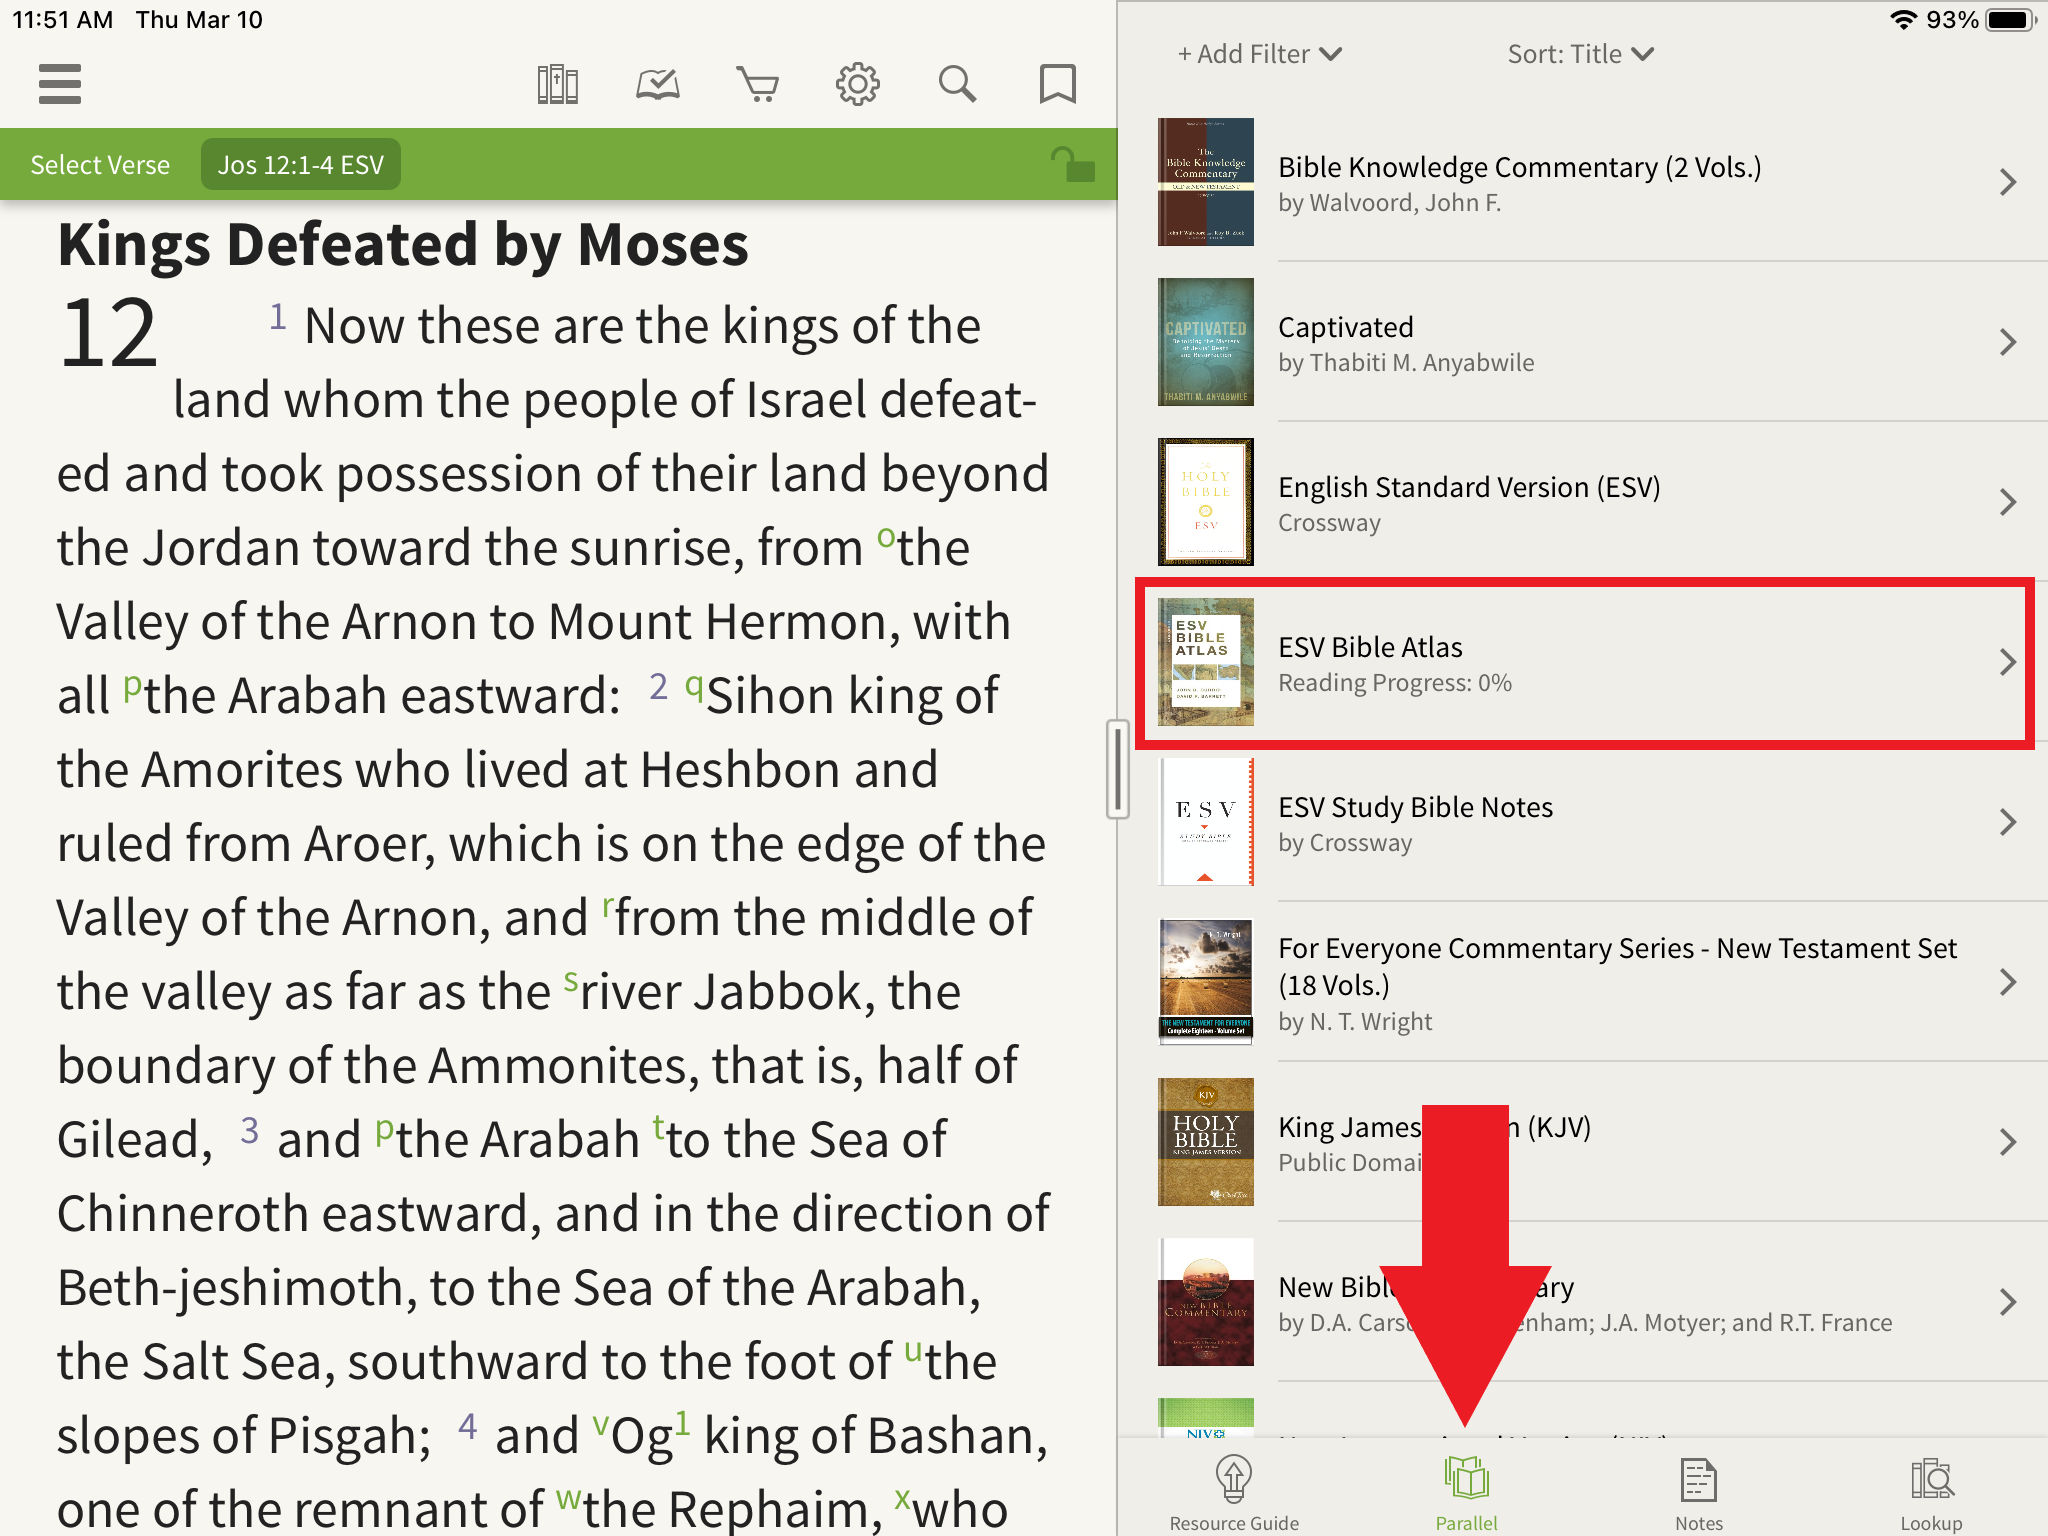Tap verse number 2 before Sihon

point(658,686)
